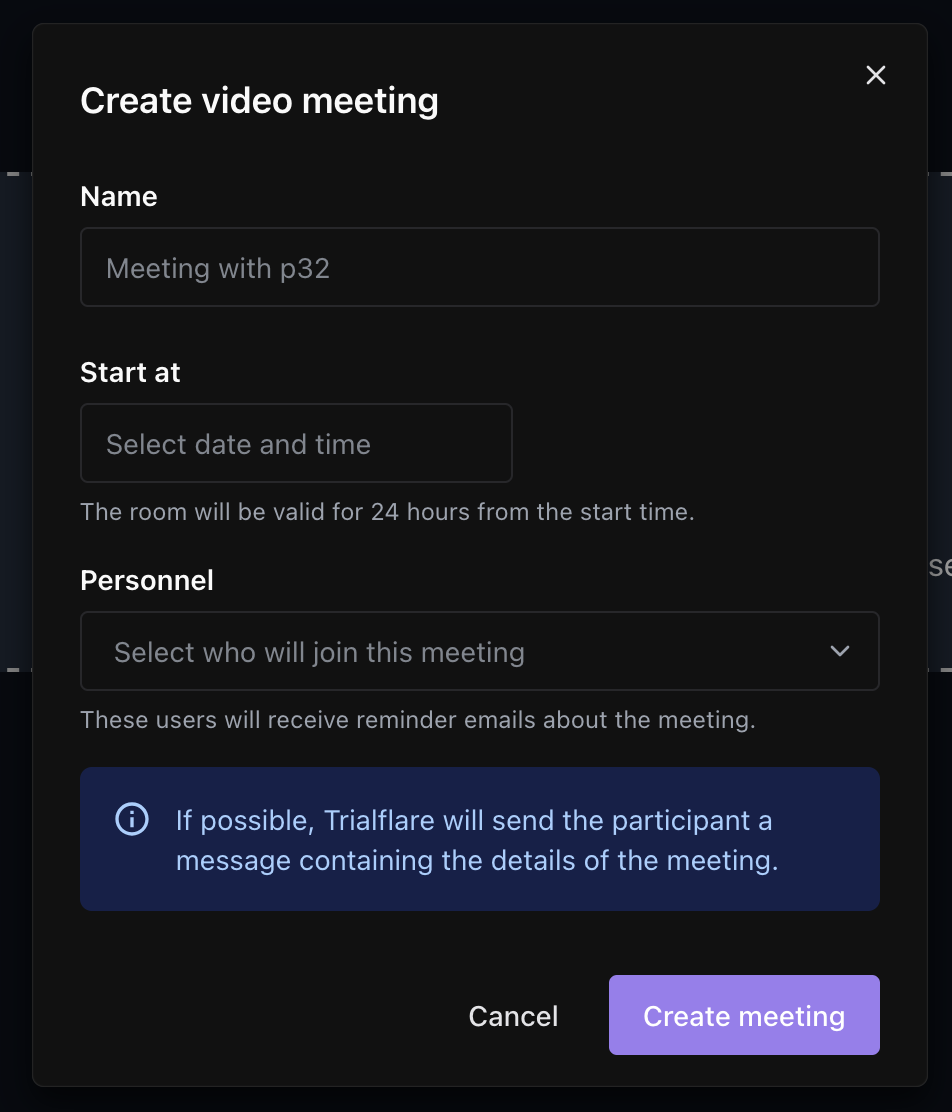Expand the Personnel dropdown

pos(479,651)
